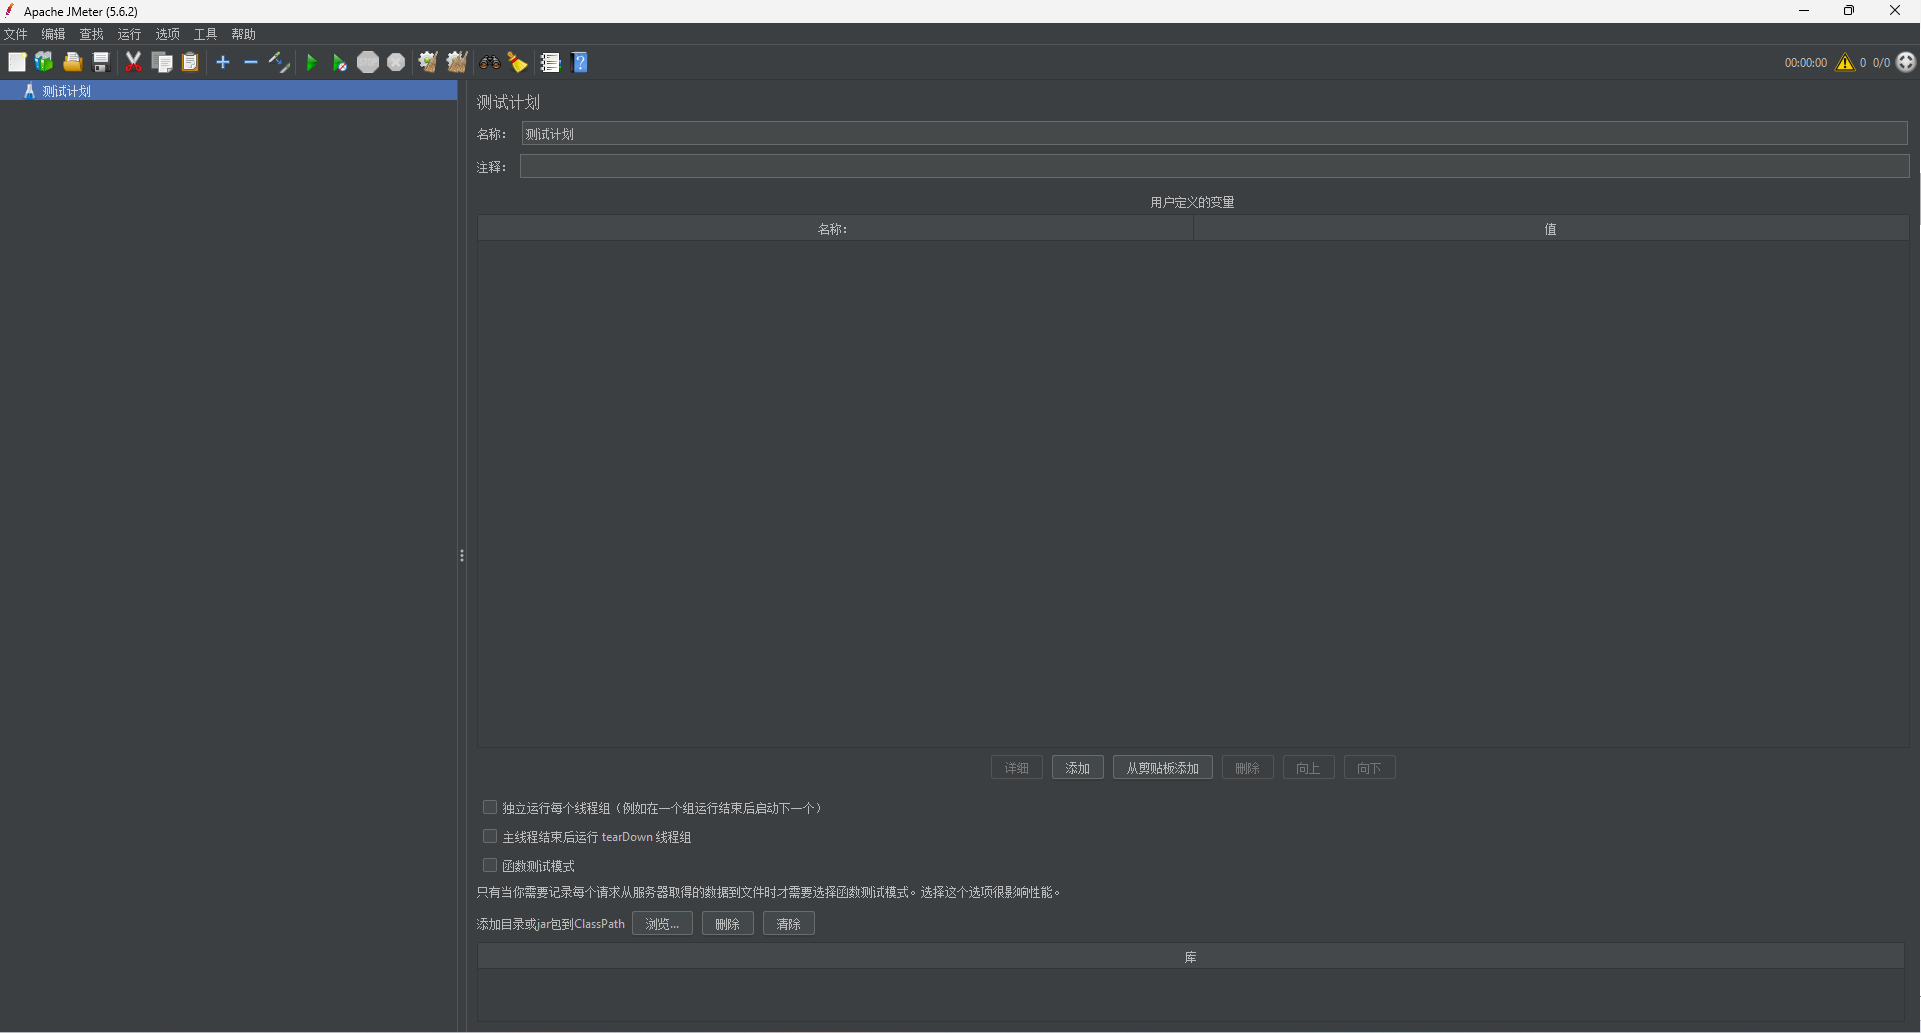Screen dimensions: 1921x1033
Task: Open the 编辑 menu
Action: click(x=53, y=34)
